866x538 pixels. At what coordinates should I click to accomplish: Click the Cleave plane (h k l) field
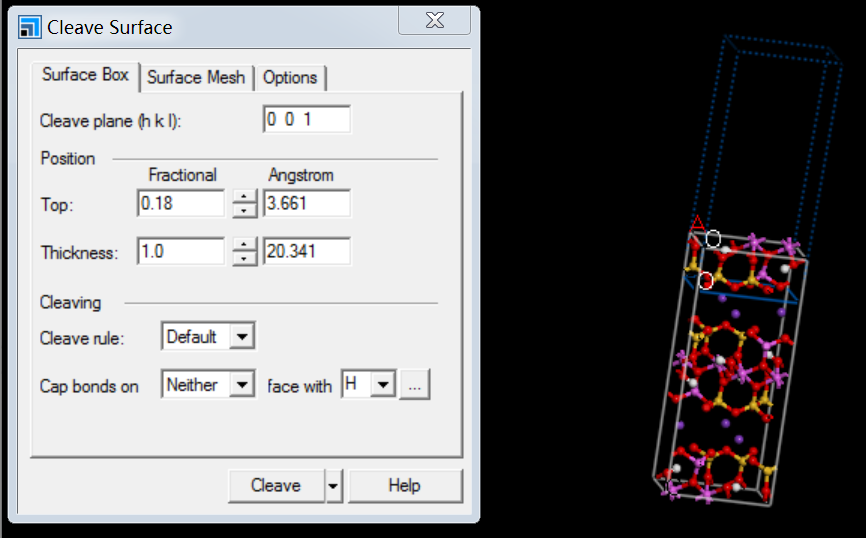click(x=306, y=120)
